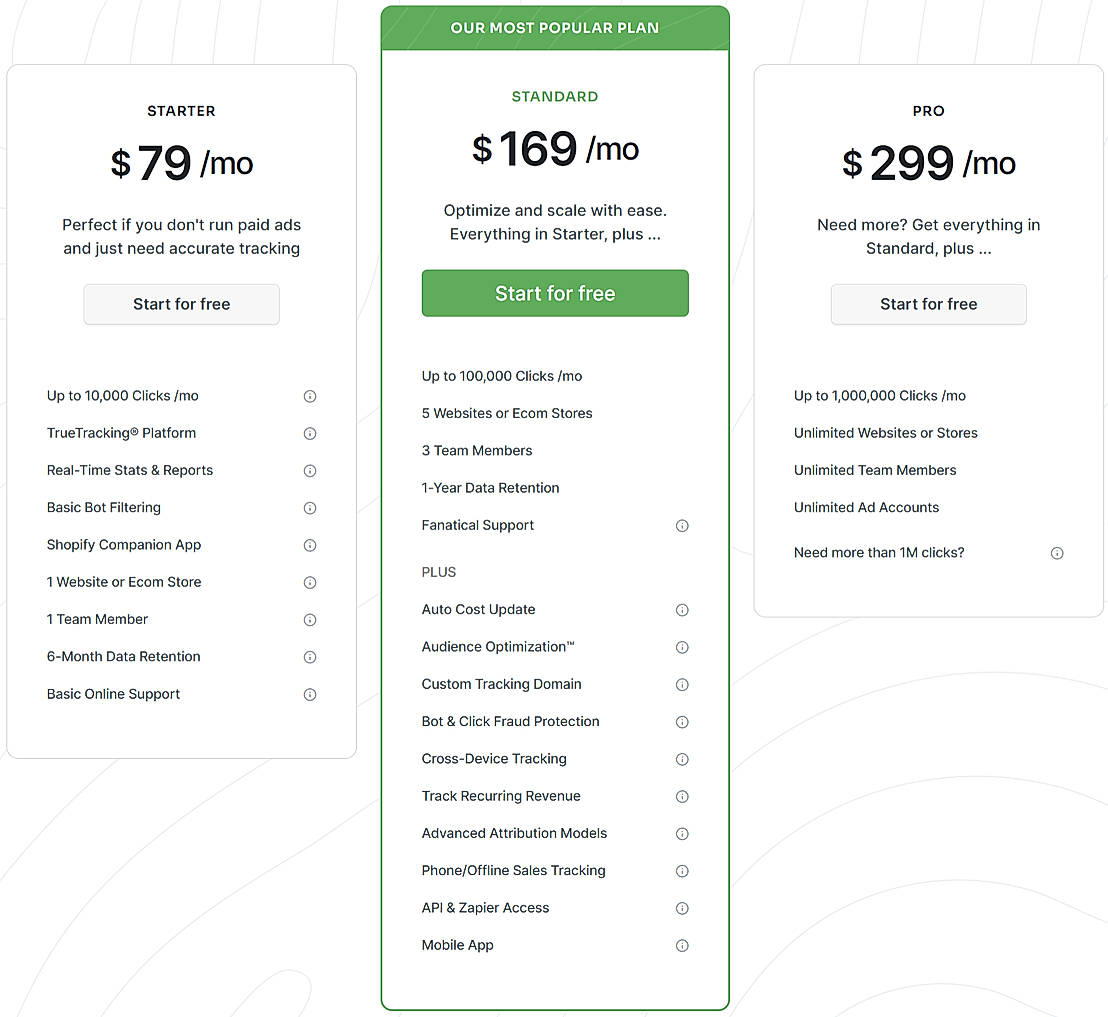Image resolution: width=1108 pixels, height=1017 pixels.
Task: Click info icon next to Real-Time Stats & Reports
Action: [x=310, y=471]
